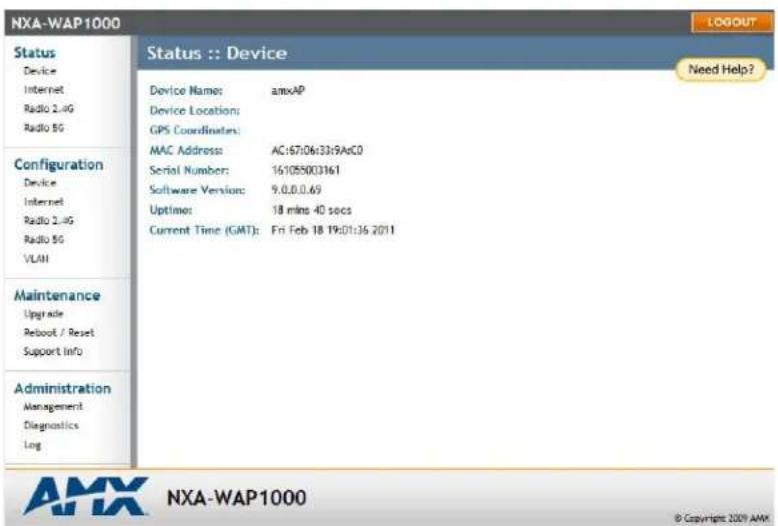Viewport: 778px width, 526px height.
Task: Open the Upgrade maintenance page
Action: 43,314
